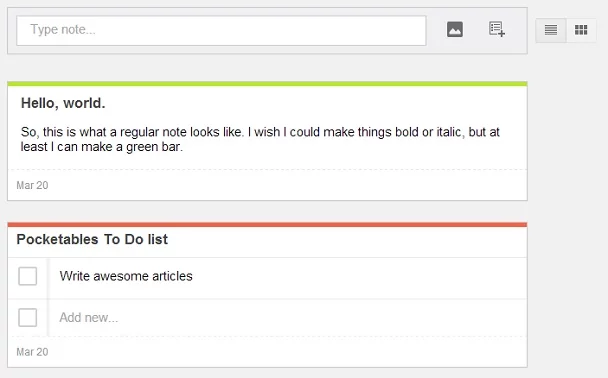The height and width of the screenshot is (378, 608).
Task: Click the note text starting 'So, this is'
Action: (260, 139)
